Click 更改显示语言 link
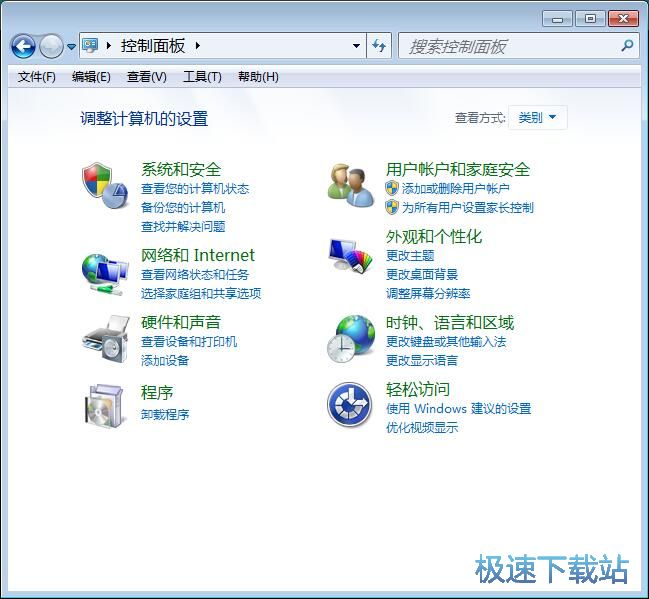Image resolution: width=649 pixels, height=599 pixels. [x=422, y=361]
